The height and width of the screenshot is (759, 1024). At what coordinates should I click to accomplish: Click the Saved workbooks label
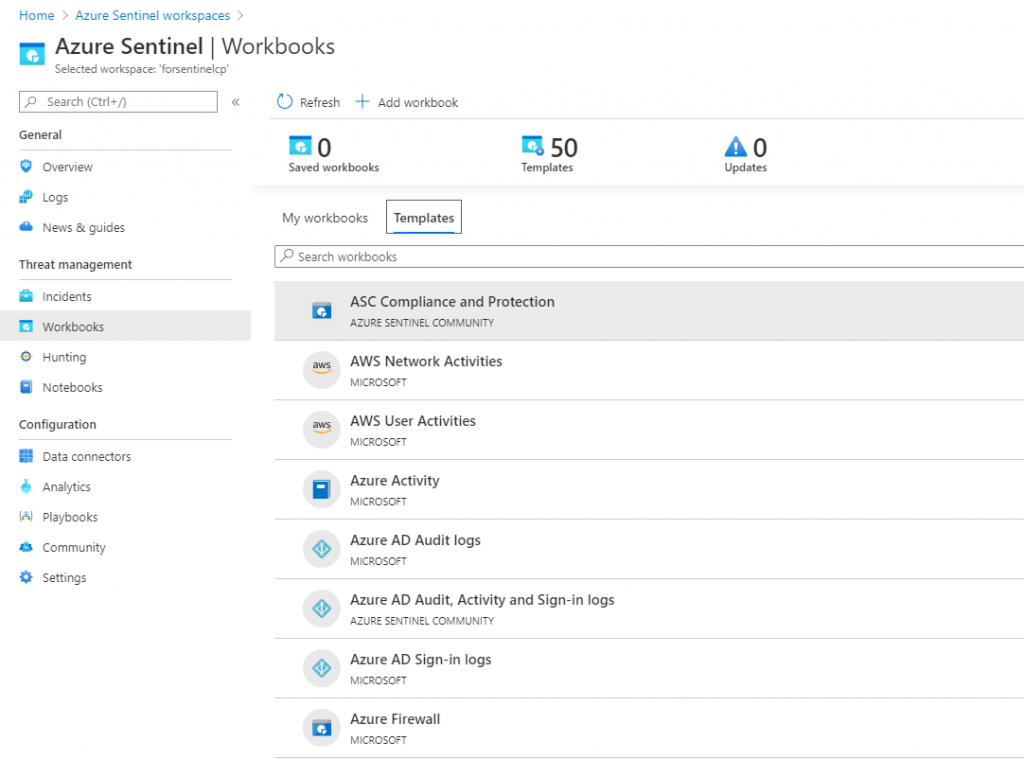[x=334, y=167]
